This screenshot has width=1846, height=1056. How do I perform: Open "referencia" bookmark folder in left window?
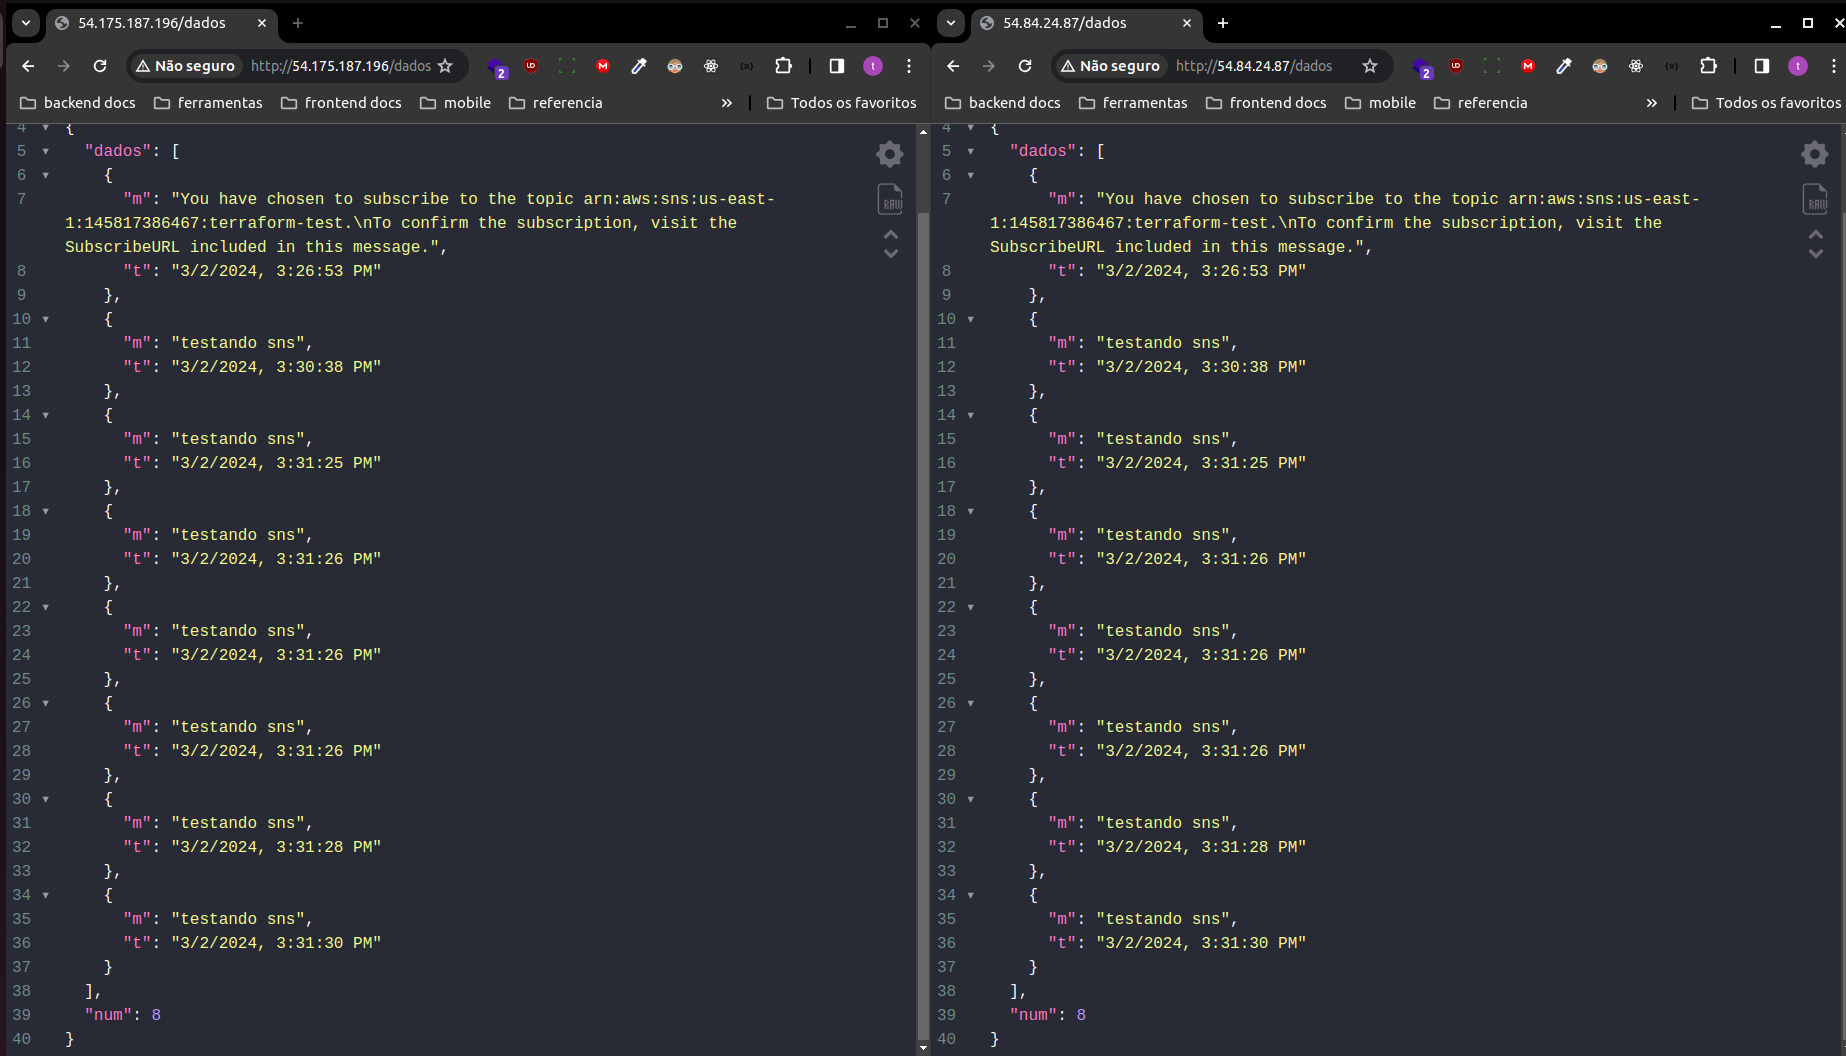556,103
